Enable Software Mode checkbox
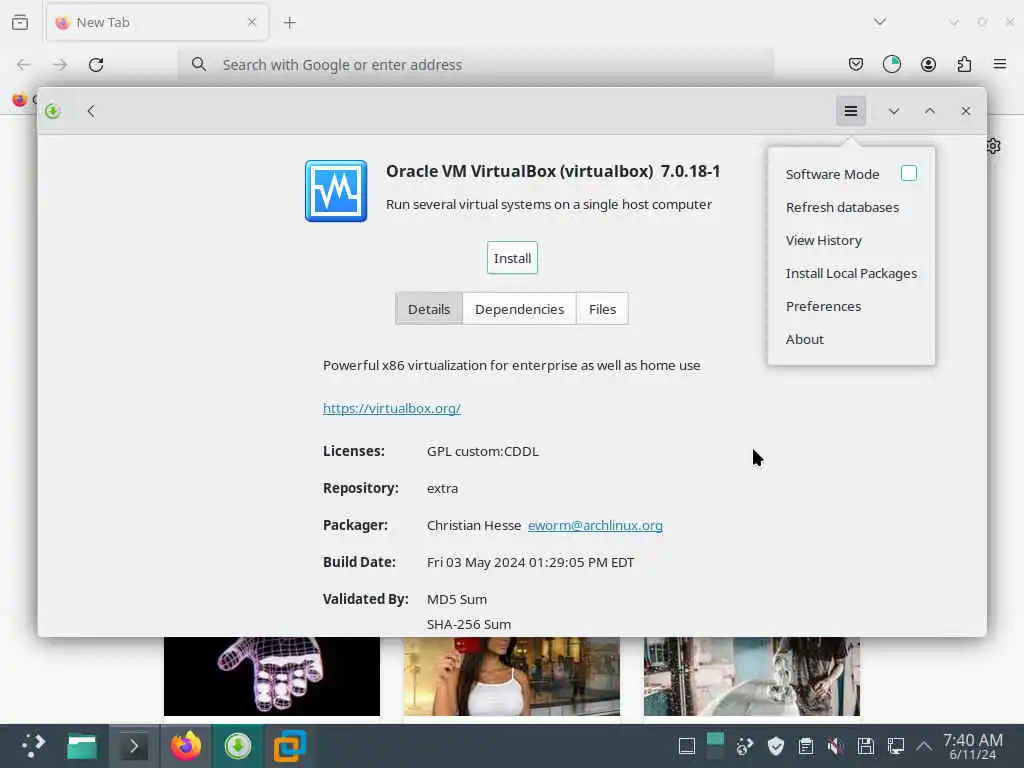The height and width of the screenshot is (768, 1024). pos(908,173)
